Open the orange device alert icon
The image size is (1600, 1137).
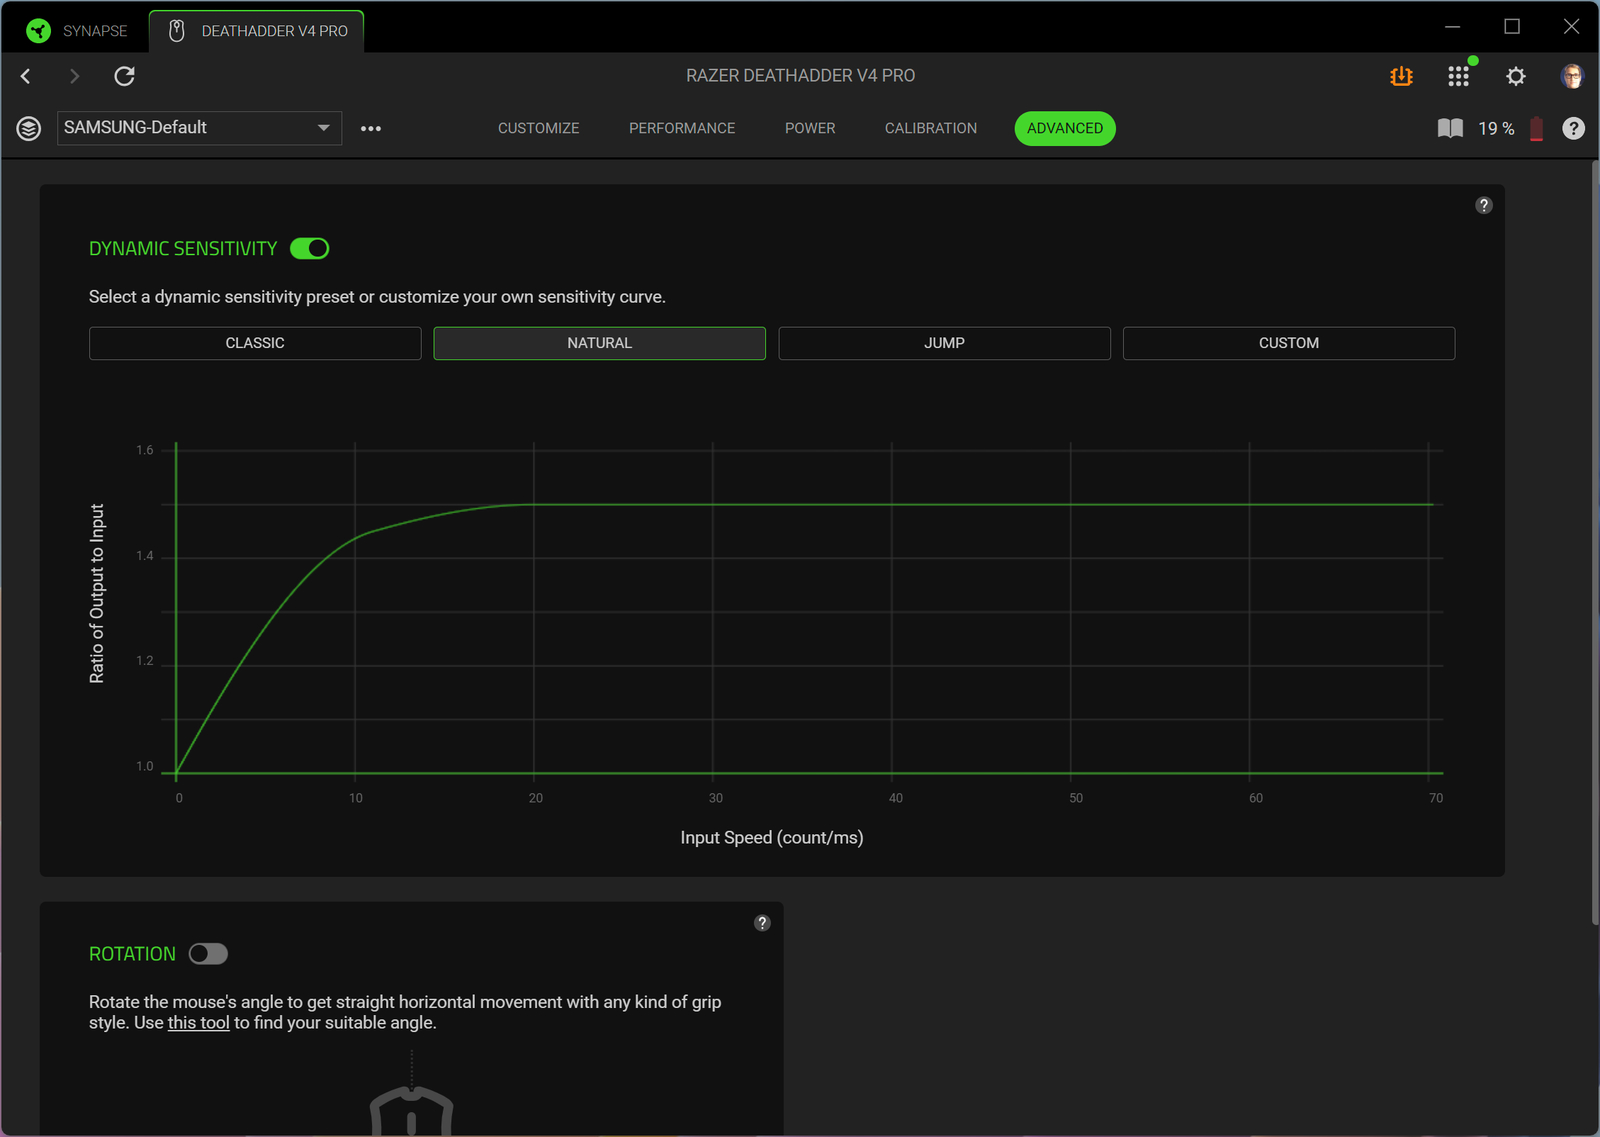coord(1401,76)
